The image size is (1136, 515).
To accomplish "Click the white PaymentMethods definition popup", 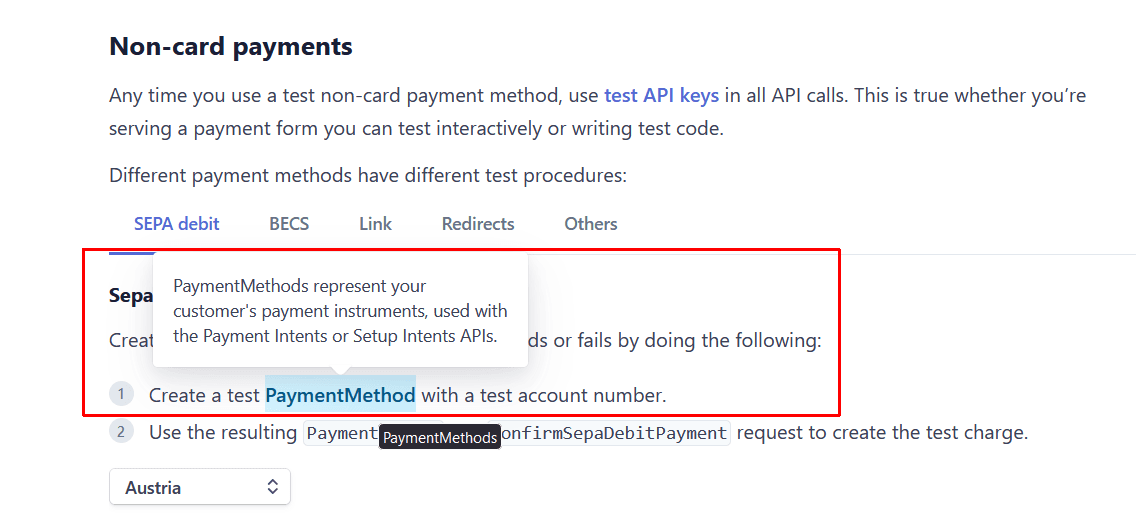I will click(x=340, y=311).
